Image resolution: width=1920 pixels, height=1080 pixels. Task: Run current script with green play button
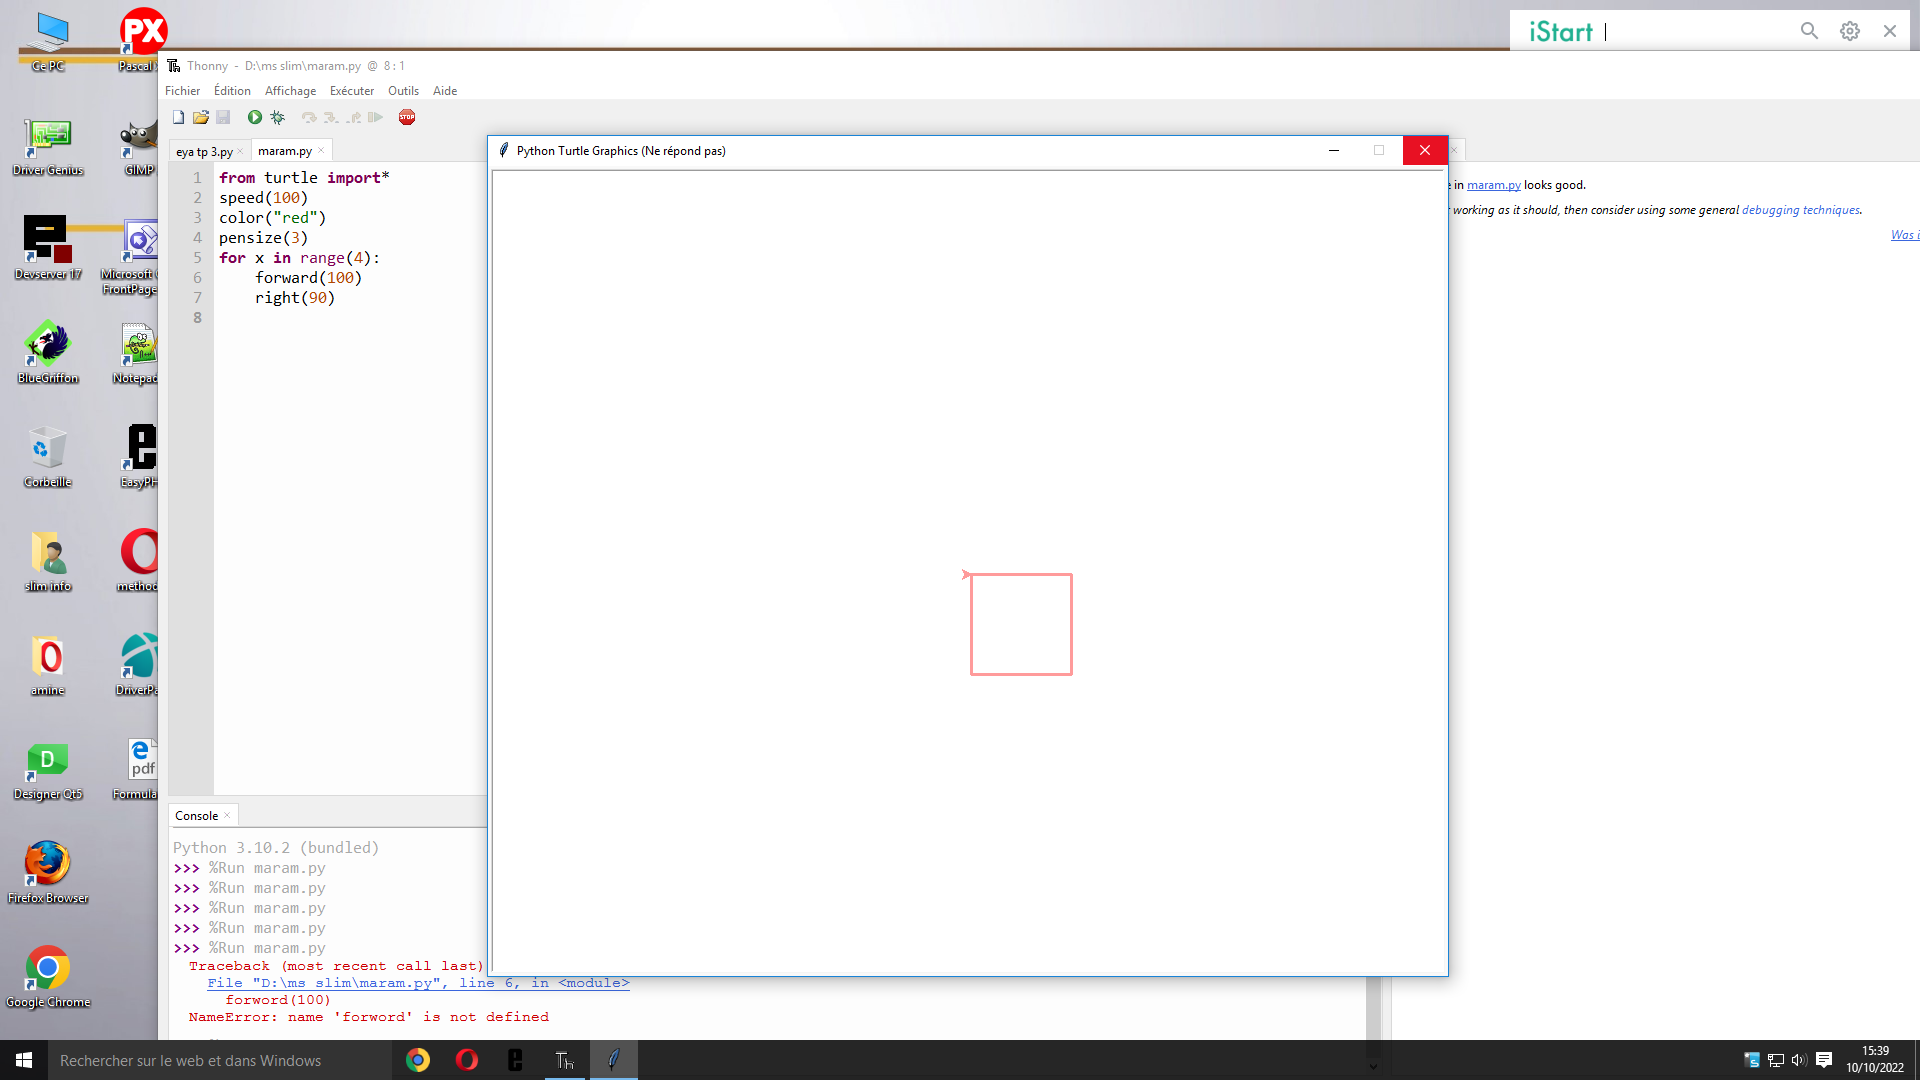pos(255,117)
